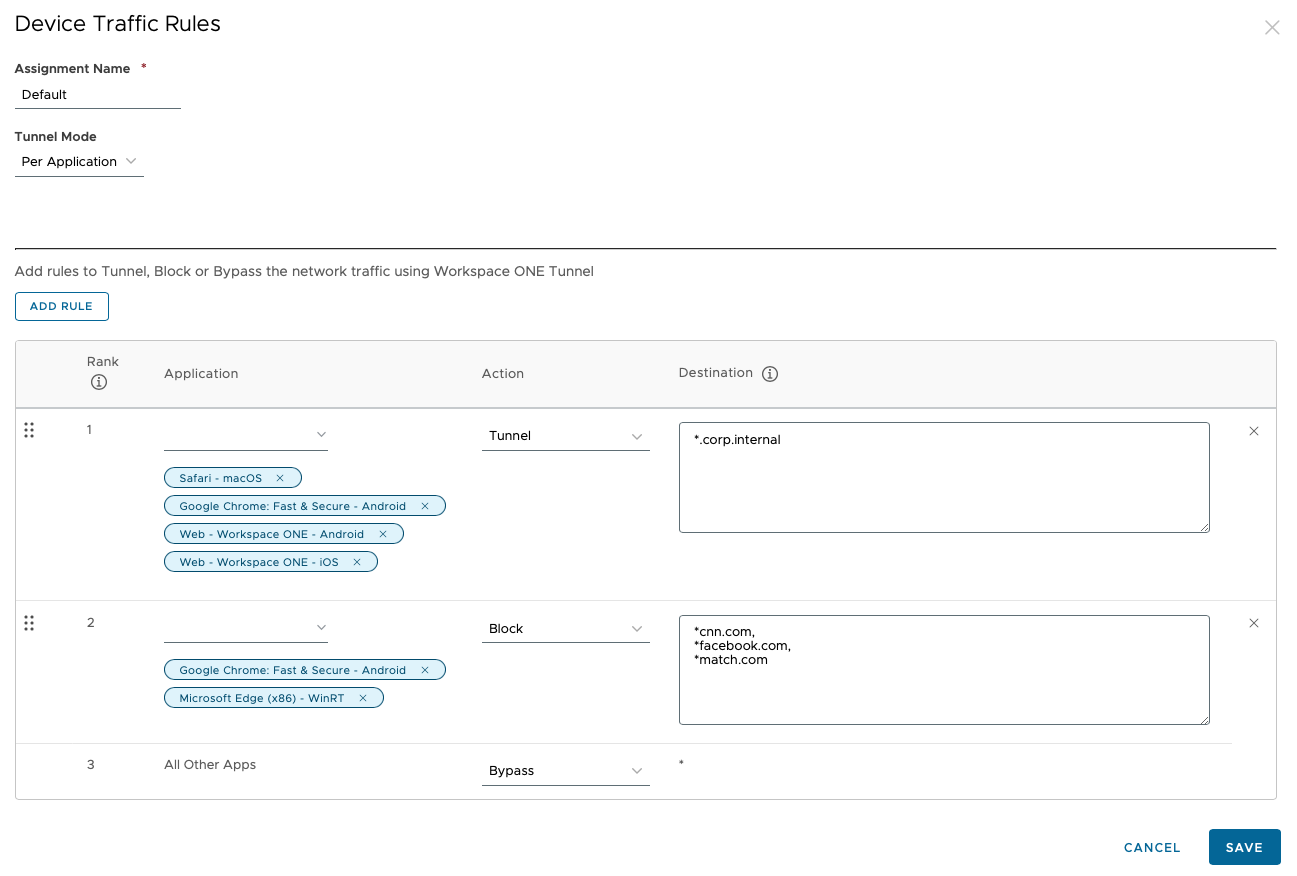Click the Assignment Name input field
This screenshot has width=1297, height=876.
pyautogui.click(x=97, y=95)
